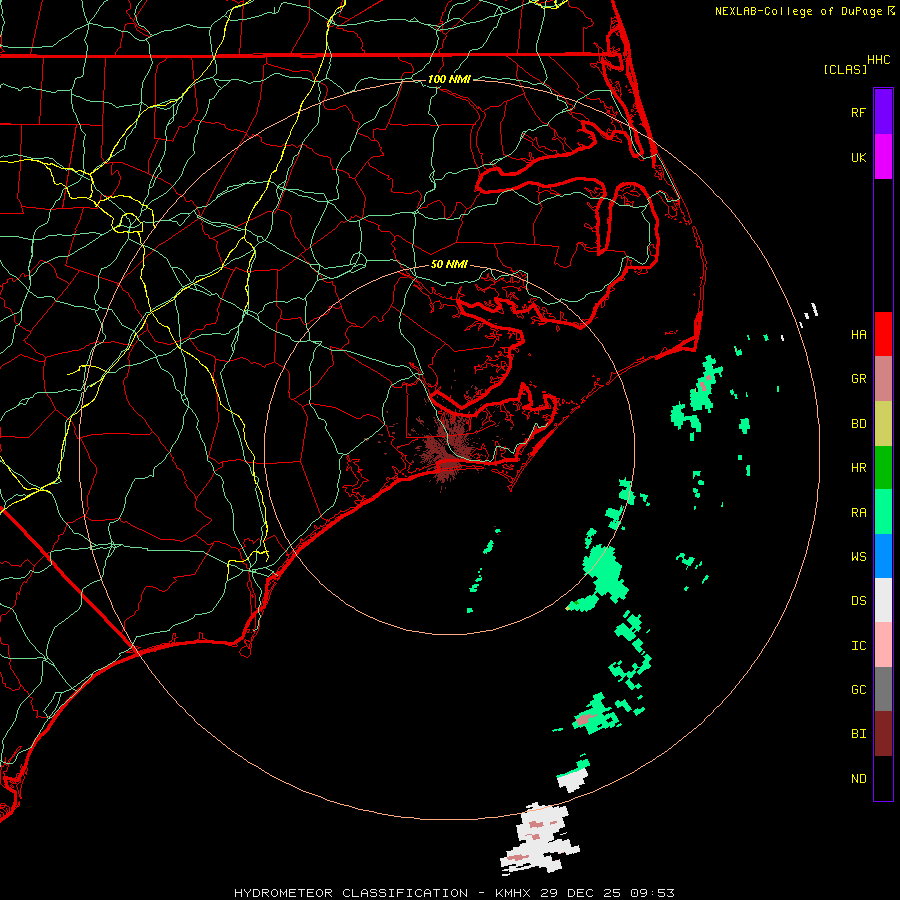Screen dimensions: 900x900
Task: Select the white DS legend swatch
Action: (883, 600)
